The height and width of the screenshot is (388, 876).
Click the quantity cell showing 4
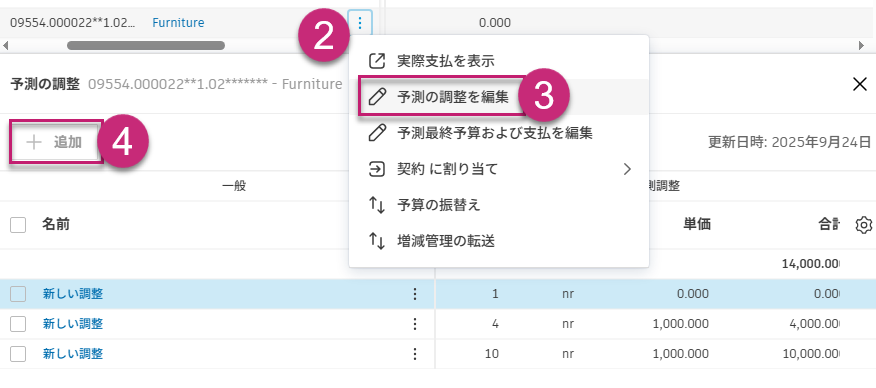[x=495, y=324]
